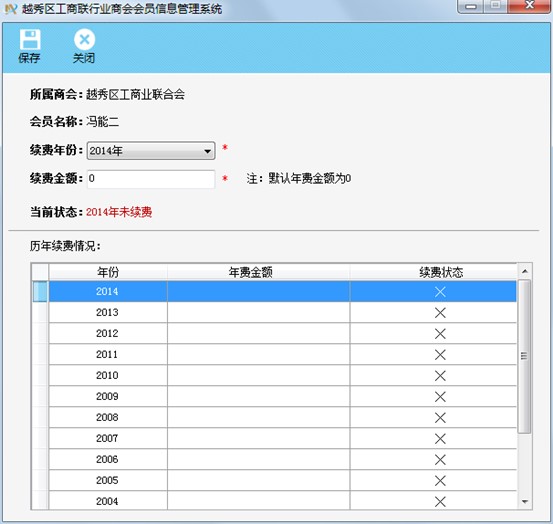
Task: Click the 保存 save icon
Action: click(x=30, y=39)
